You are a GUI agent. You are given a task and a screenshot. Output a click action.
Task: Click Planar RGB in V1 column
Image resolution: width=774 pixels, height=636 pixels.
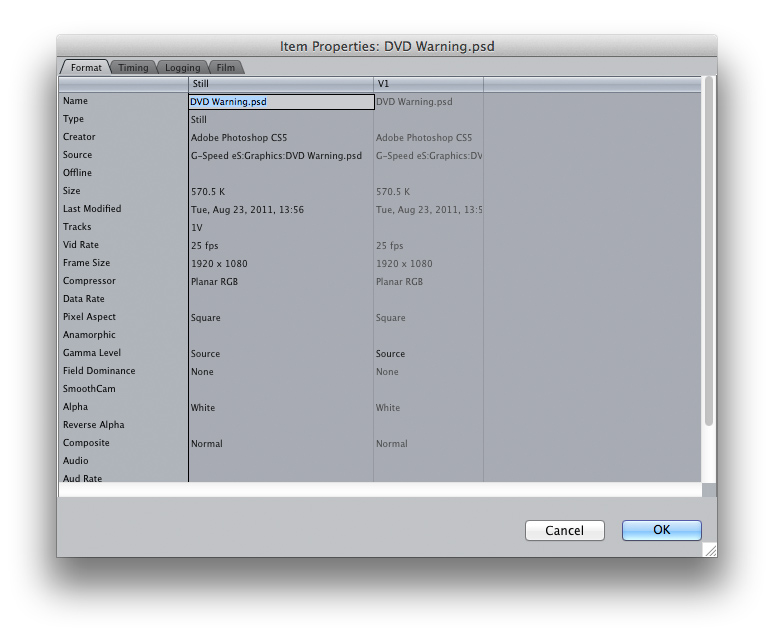[399, 281]
